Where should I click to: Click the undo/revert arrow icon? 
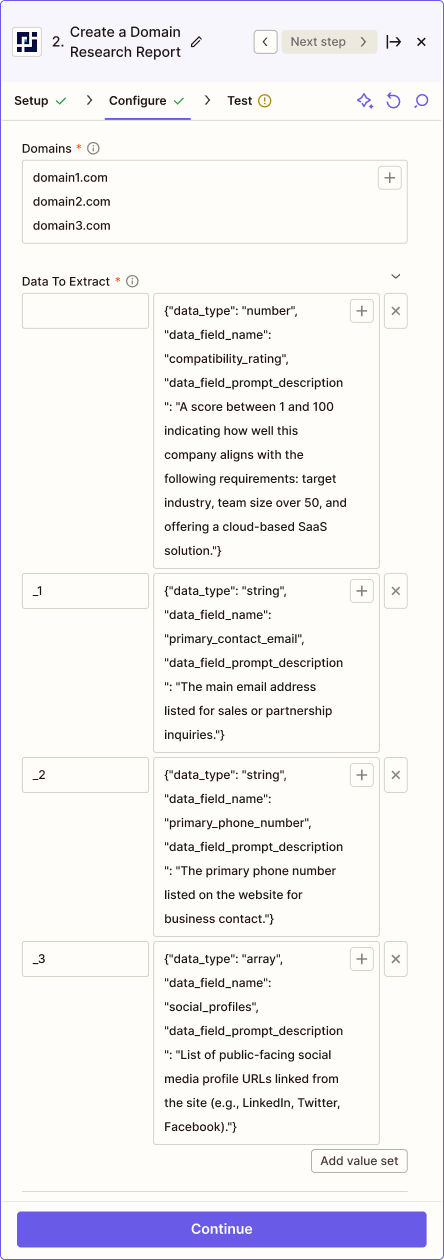pyautogui.click(x=393, y=101)
